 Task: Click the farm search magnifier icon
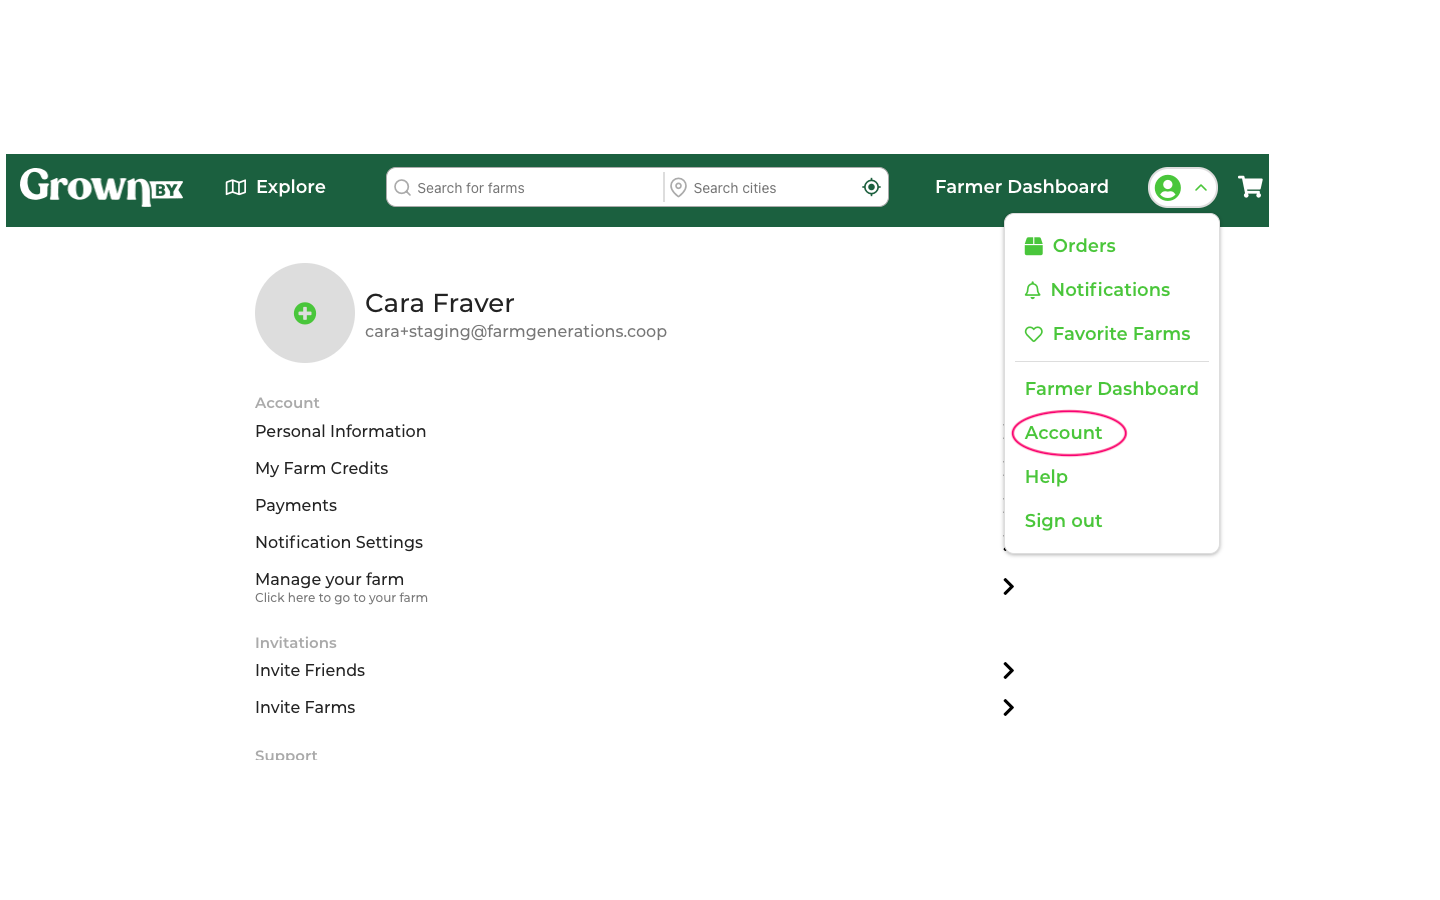[x=402, y=188]
